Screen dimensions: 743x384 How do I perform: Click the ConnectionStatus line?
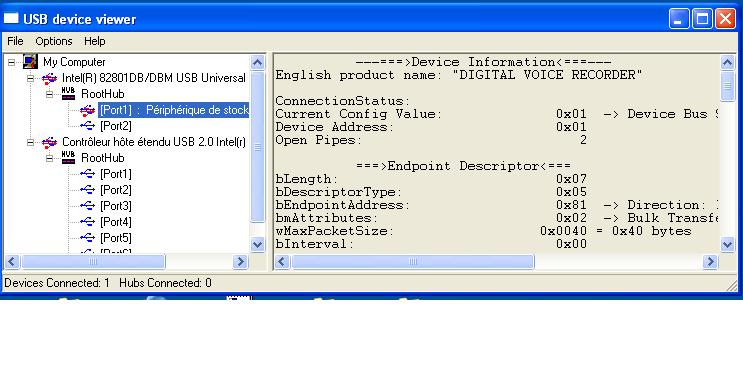point(343,101)
